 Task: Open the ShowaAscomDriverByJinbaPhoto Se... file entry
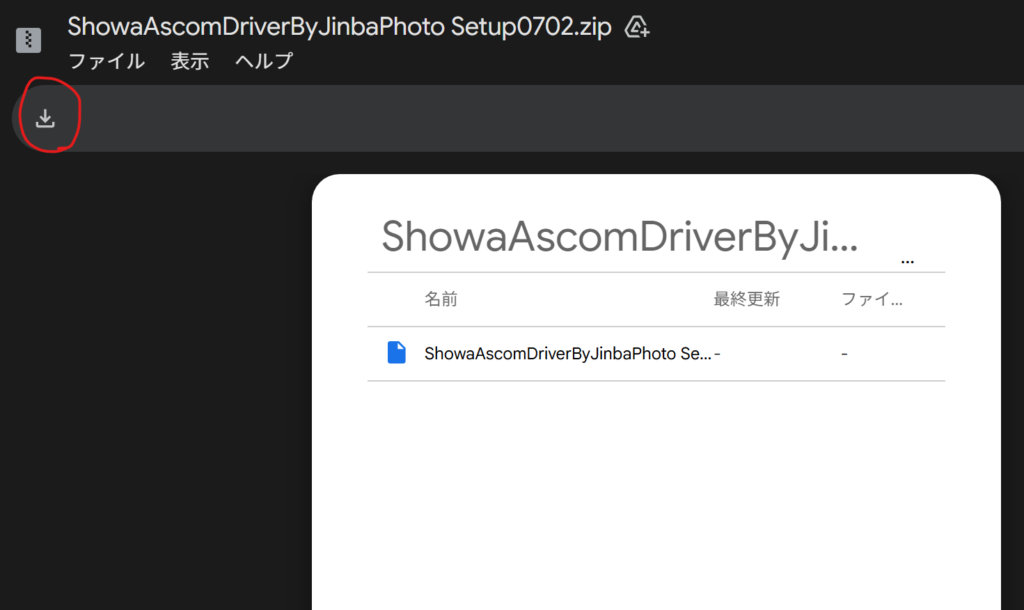(x=567, y=353)
